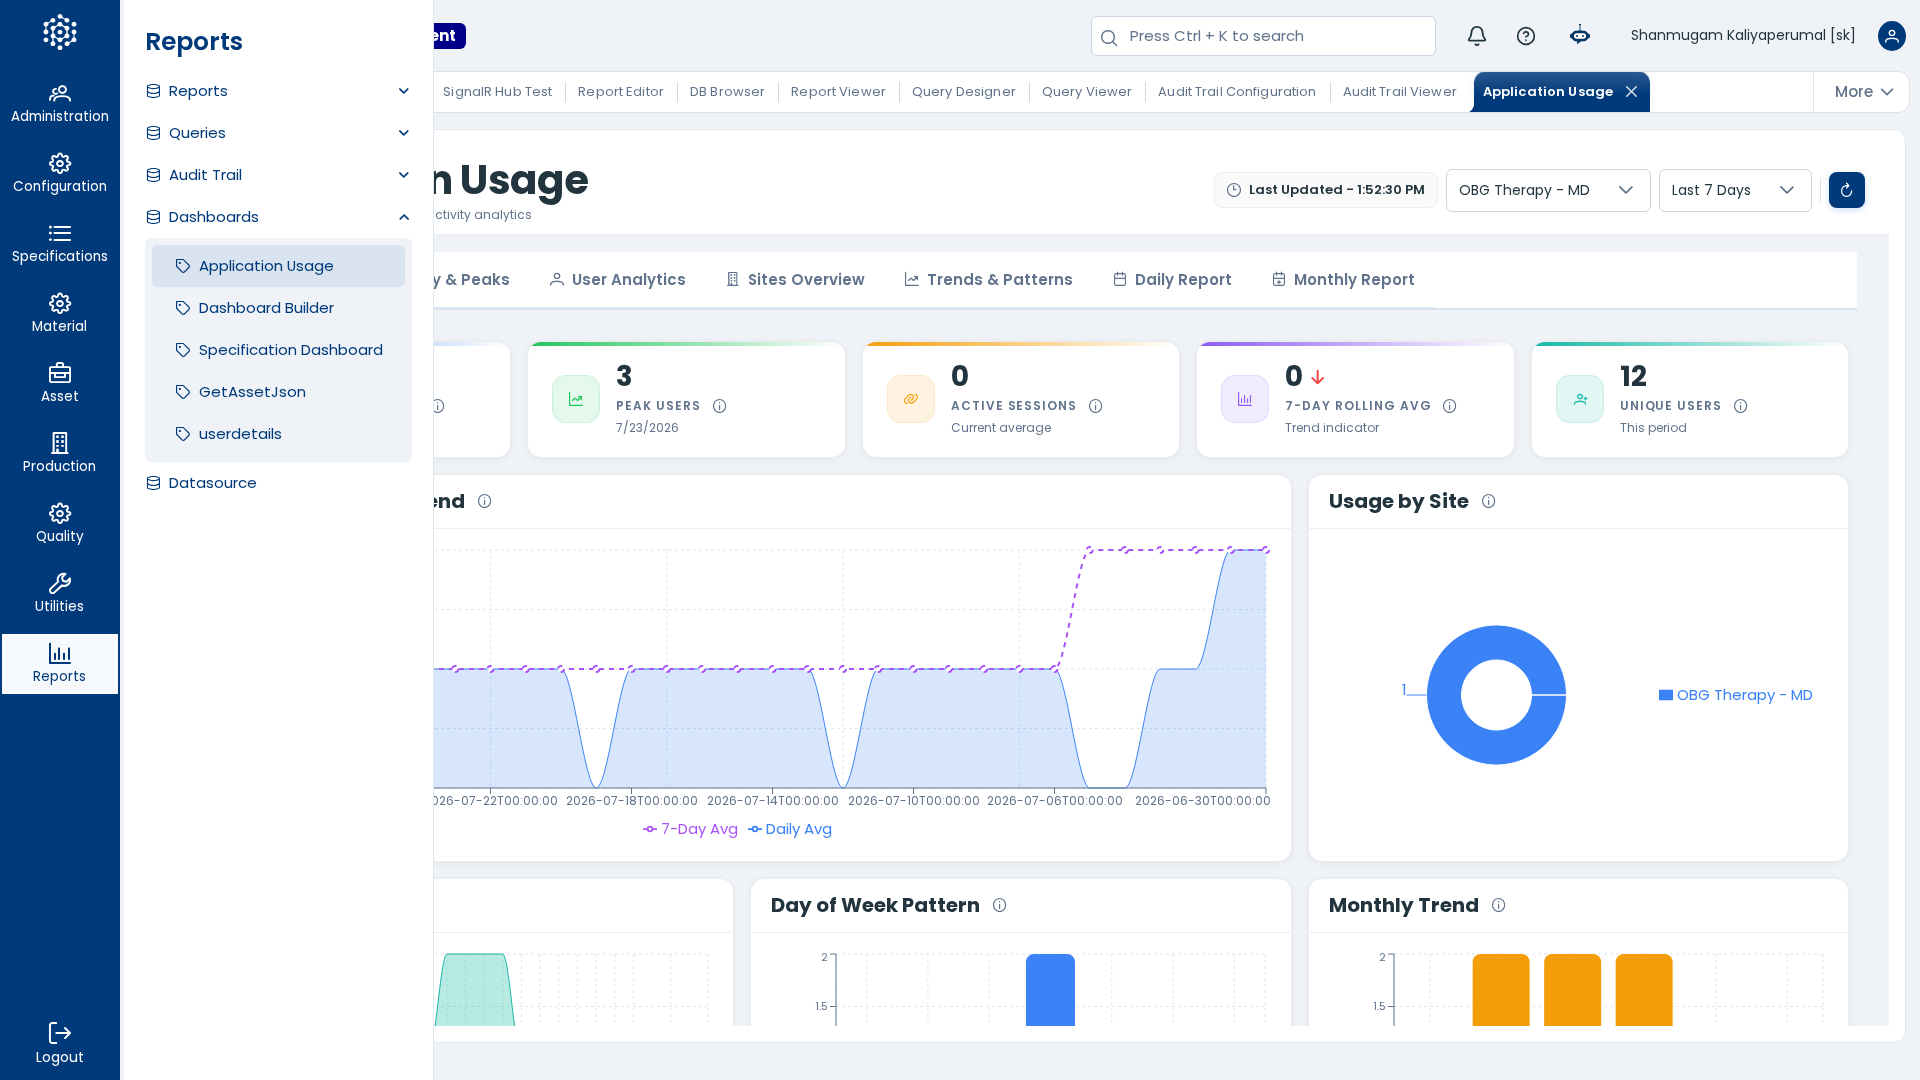Click Logout in the sidebar
This screenshot has height=1080, width=1920.
[x=60, y=1044]
